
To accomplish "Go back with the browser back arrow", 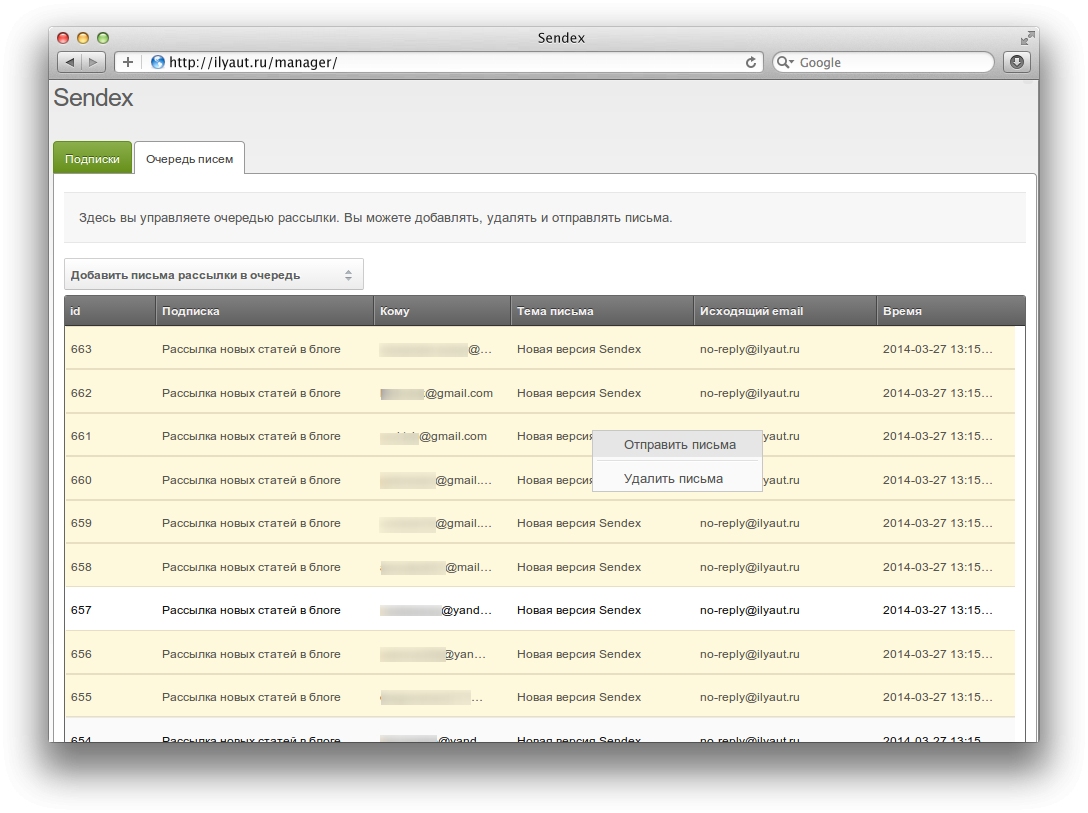I will [x=69, y=62].
